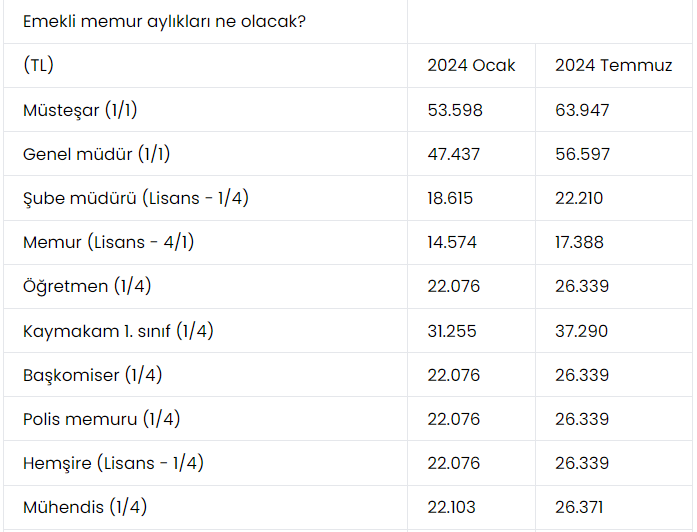Select the '2024 Ocak' column header
The image size is (697, 532).
[x=471, y=66]
